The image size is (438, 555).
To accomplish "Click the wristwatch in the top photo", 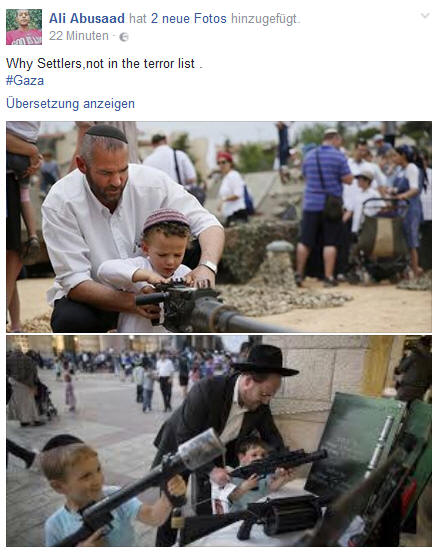I will click(x=208, y=266).
